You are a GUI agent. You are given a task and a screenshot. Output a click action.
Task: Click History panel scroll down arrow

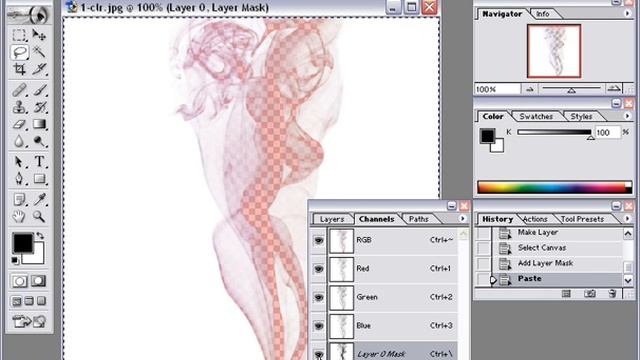(628, 280)
